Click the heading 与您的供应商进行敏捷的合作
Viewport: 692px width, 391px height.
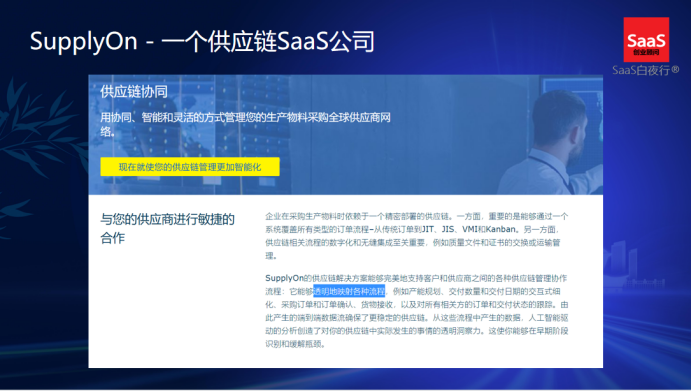pos(167,228)
